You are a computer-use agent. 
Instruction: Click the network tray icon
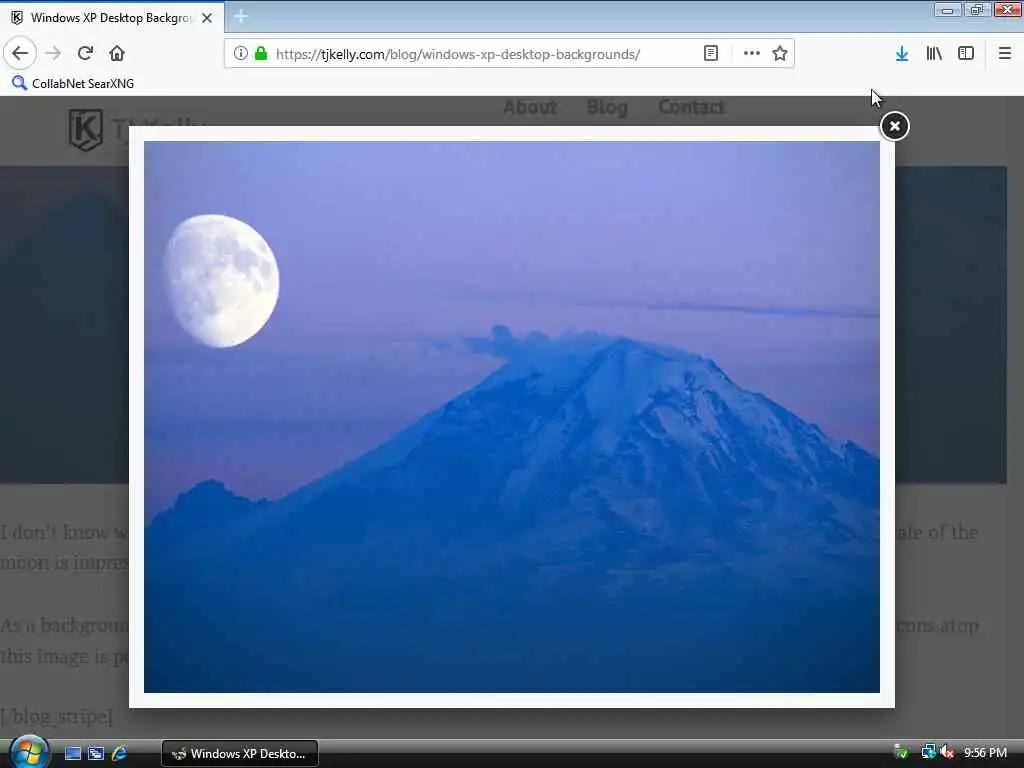[x=928, y=753]
